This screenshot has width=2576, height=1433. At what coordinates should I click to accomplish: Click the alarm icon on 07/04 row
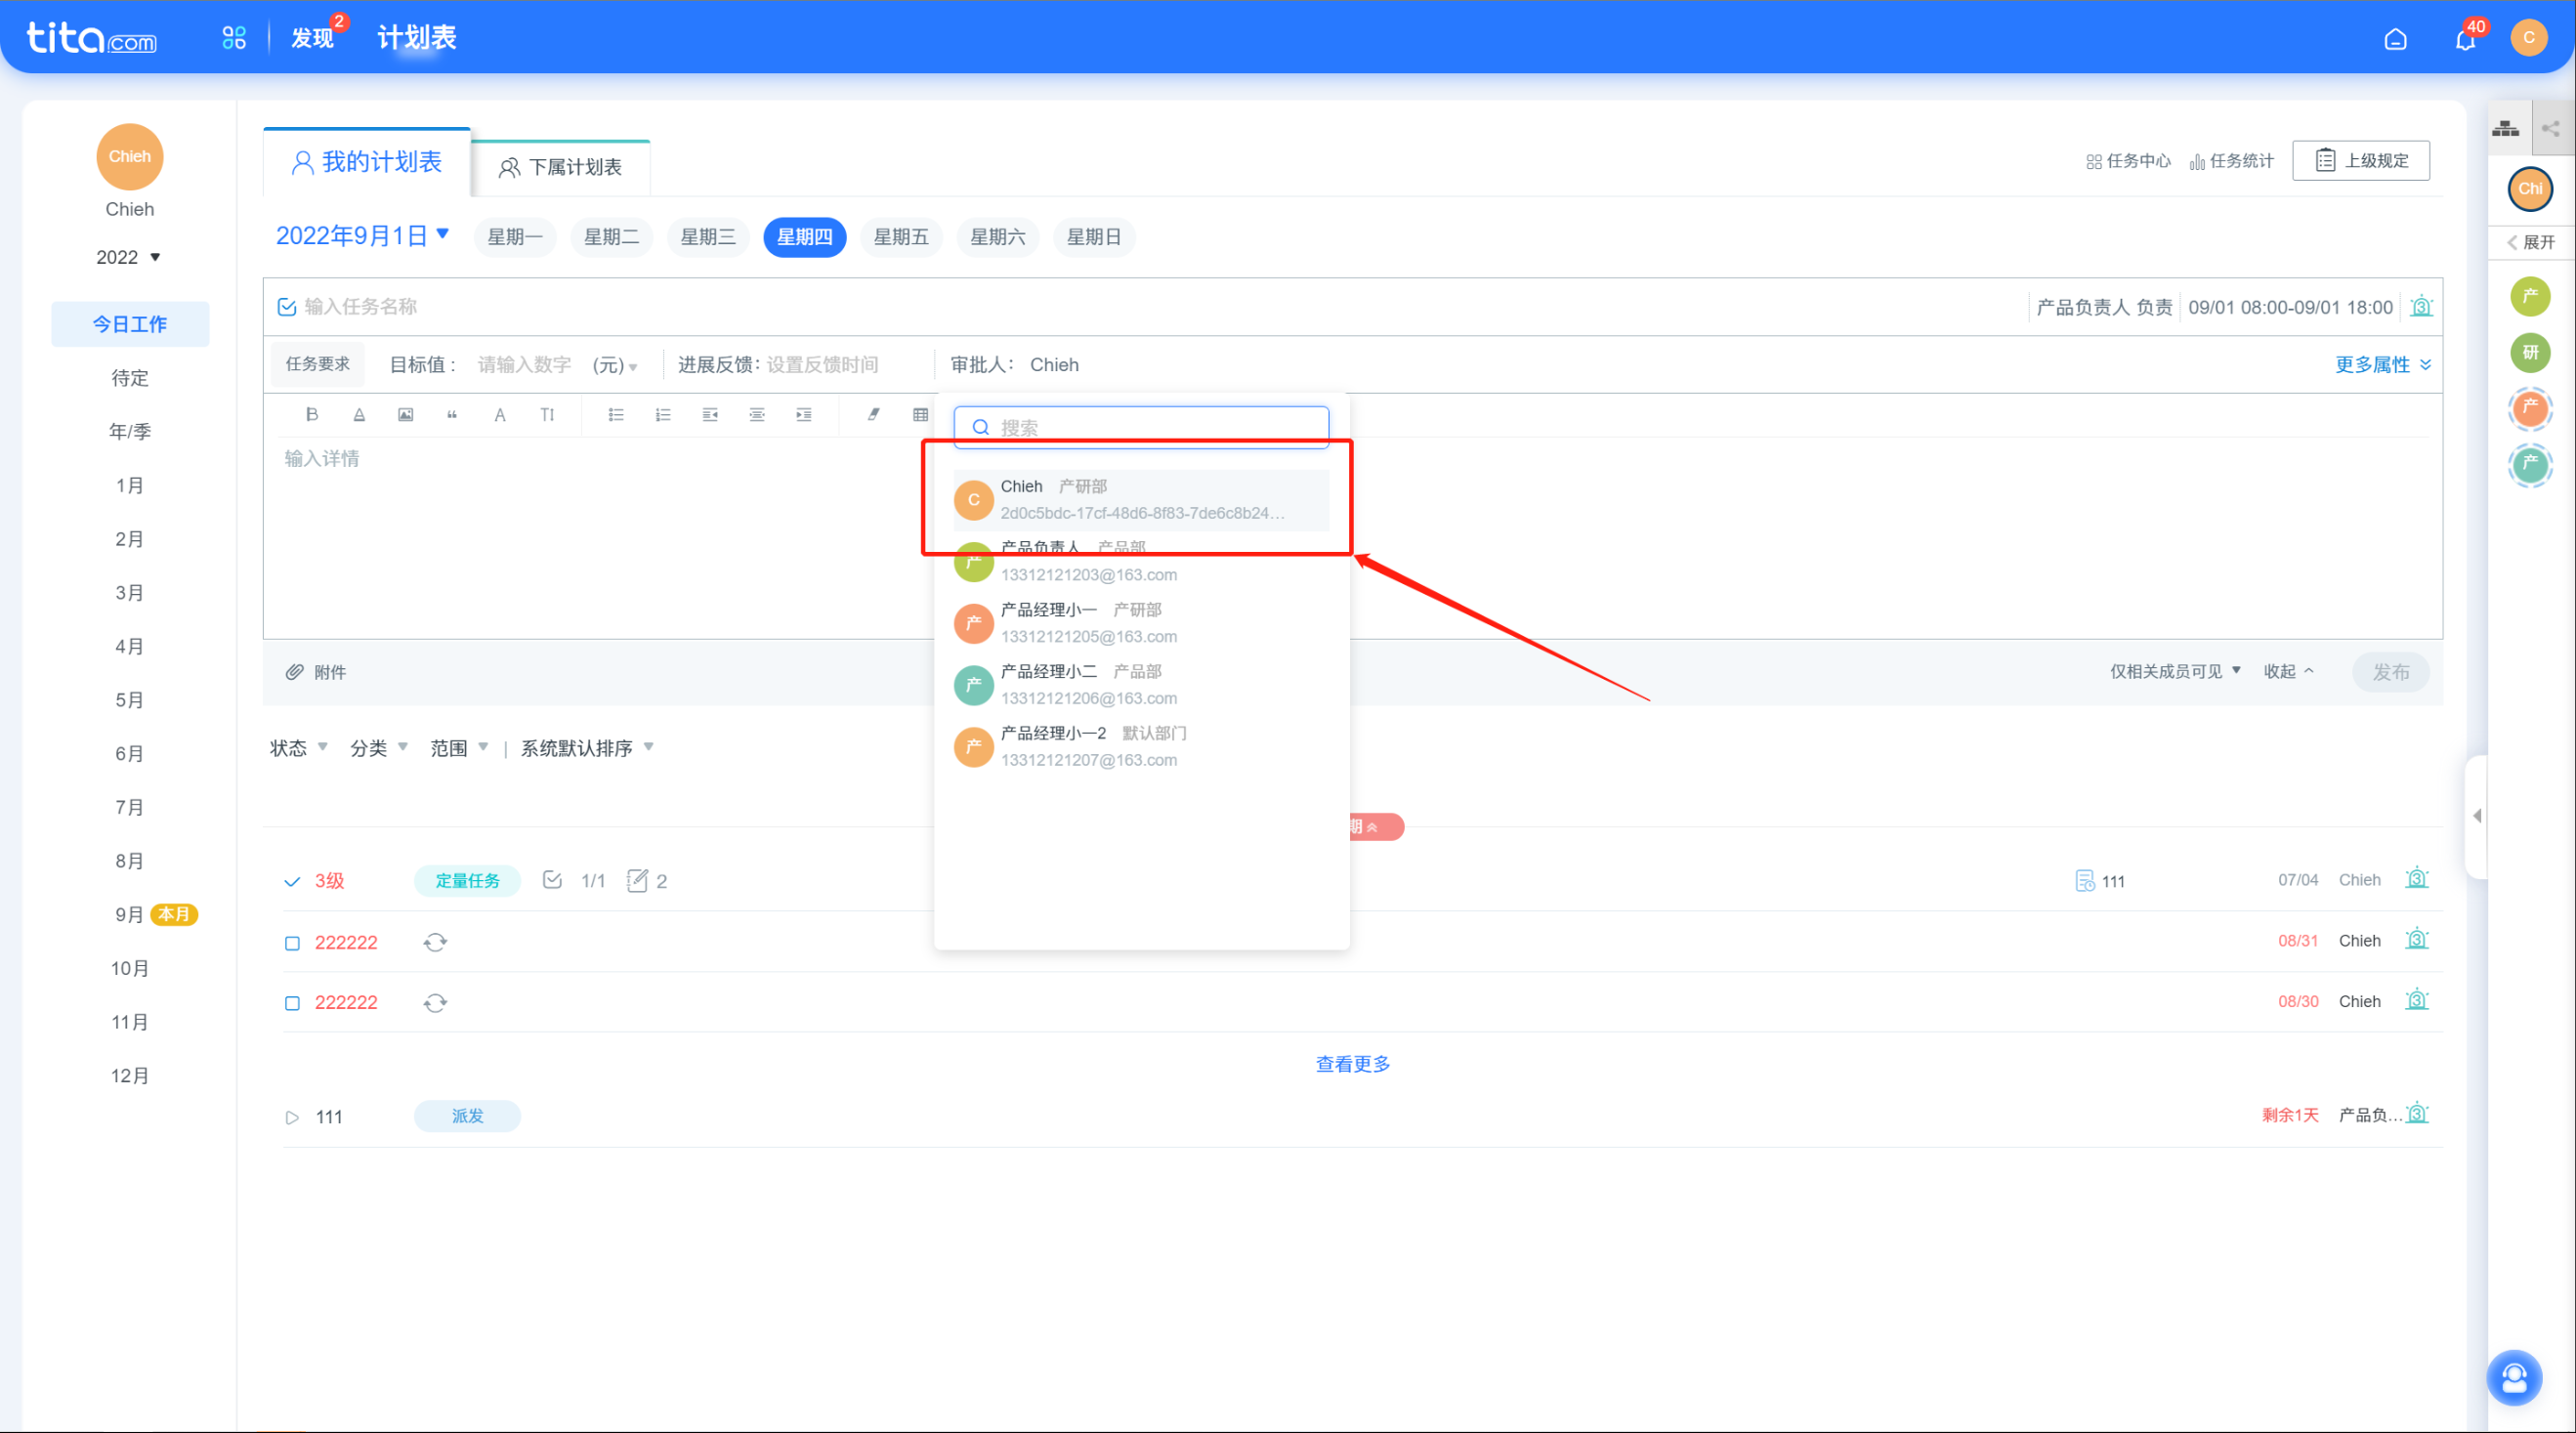(x=2417, y=879)
